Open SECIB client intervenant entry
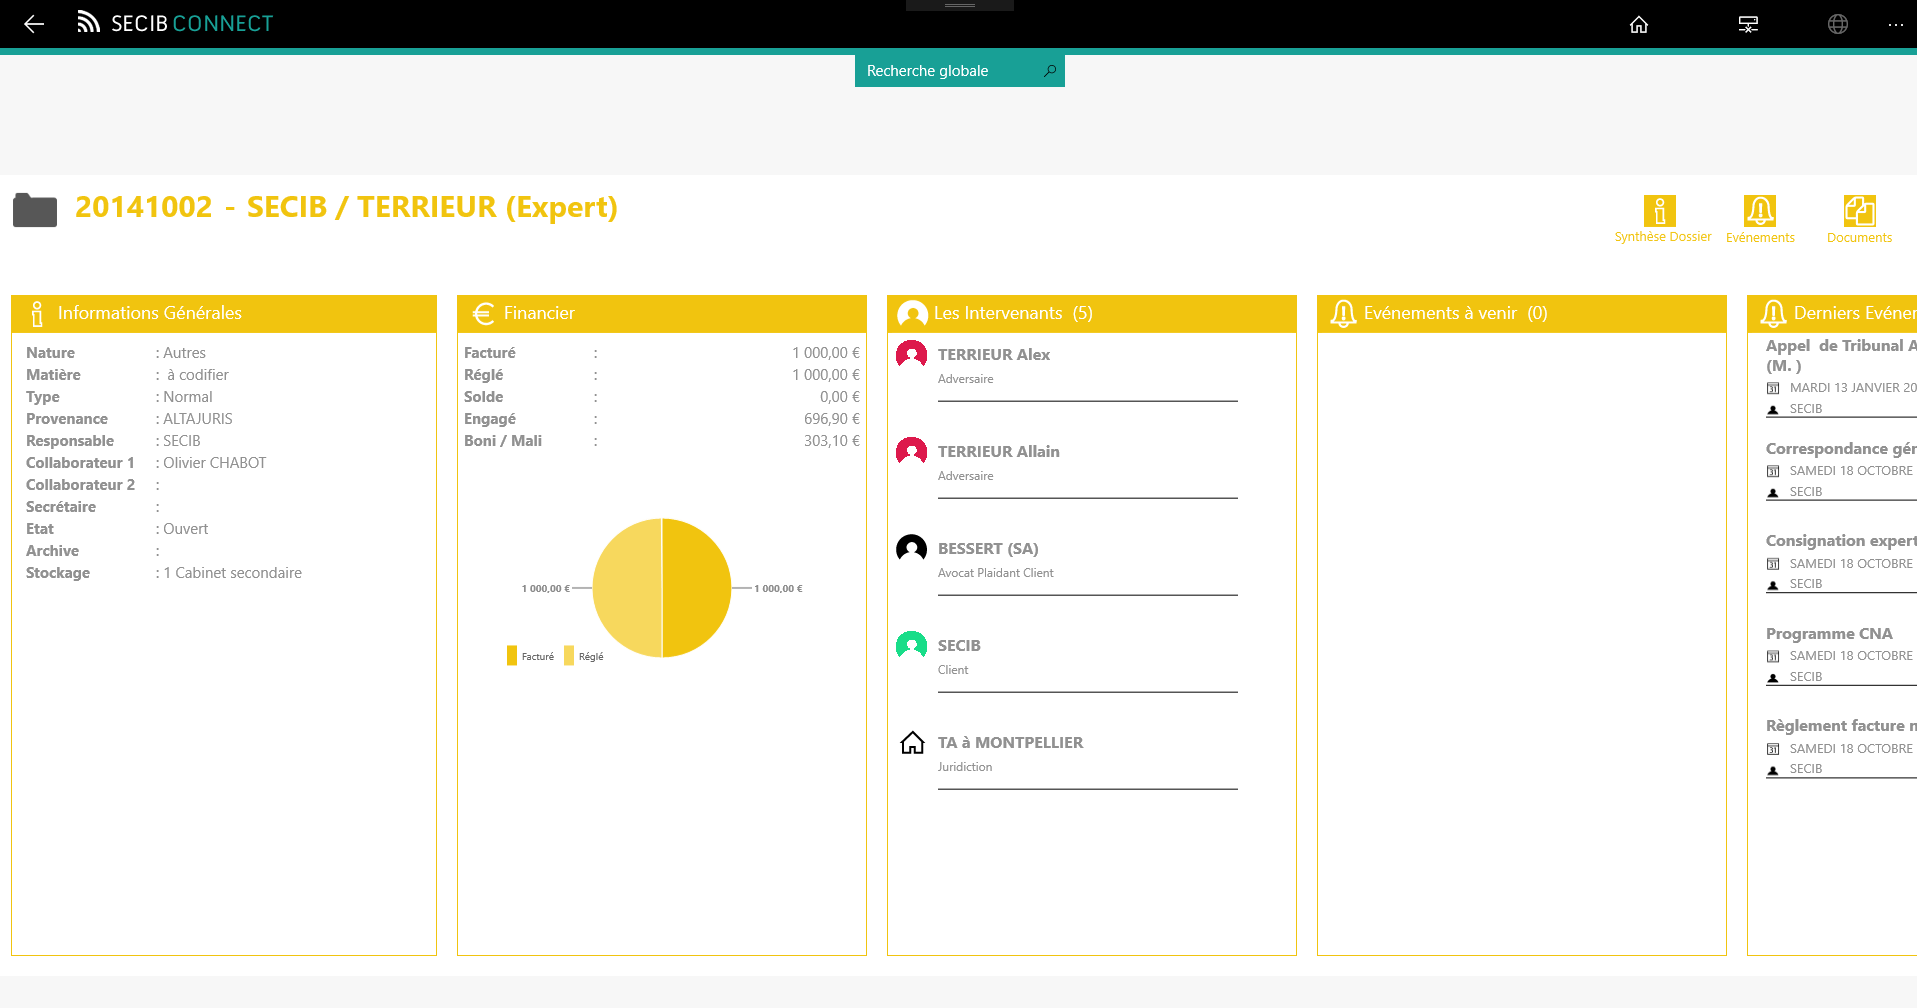The height and width of the screenshot is (1008, 1917). click(1066, 661)
